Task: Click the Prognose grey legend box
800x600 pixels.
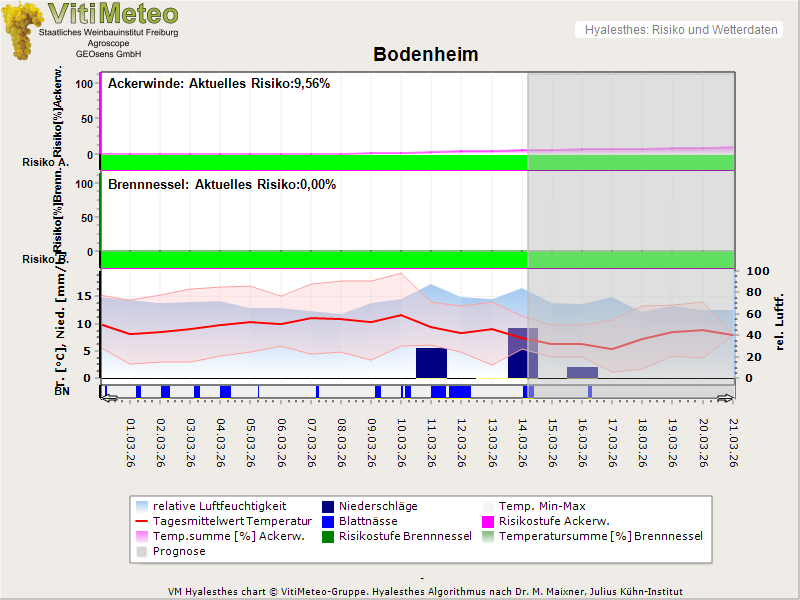Action: click(141, 552)
